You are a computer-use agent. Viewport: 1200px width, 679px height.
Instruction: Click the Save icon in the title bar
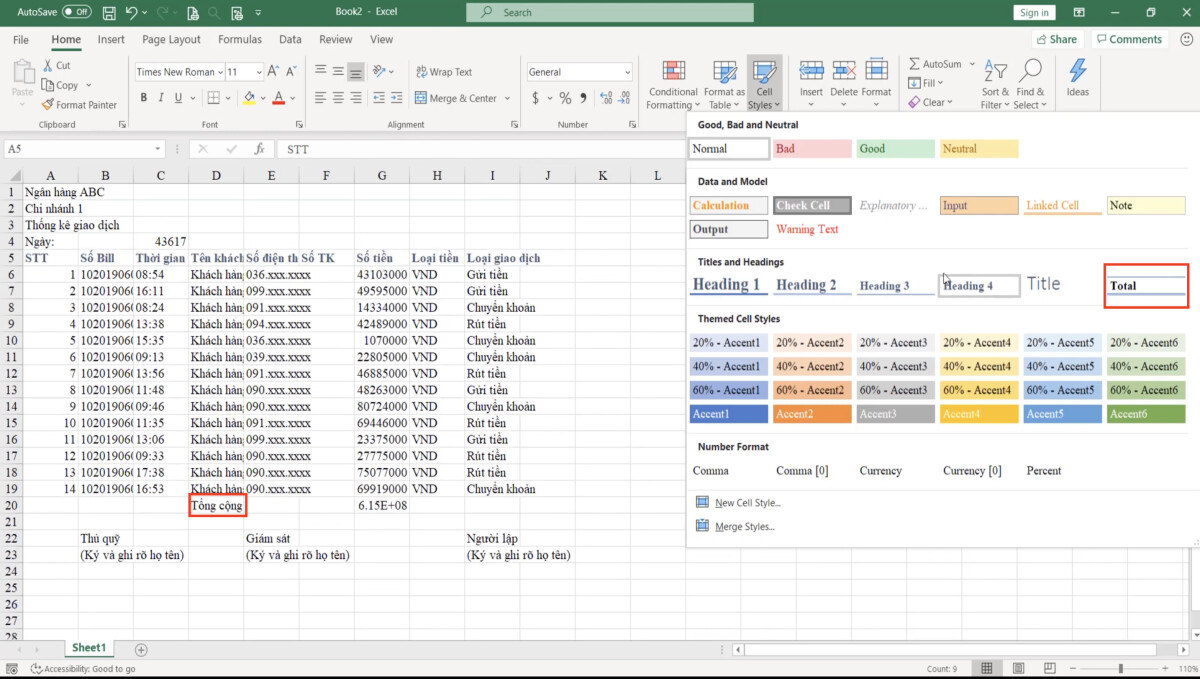(108, 12)
